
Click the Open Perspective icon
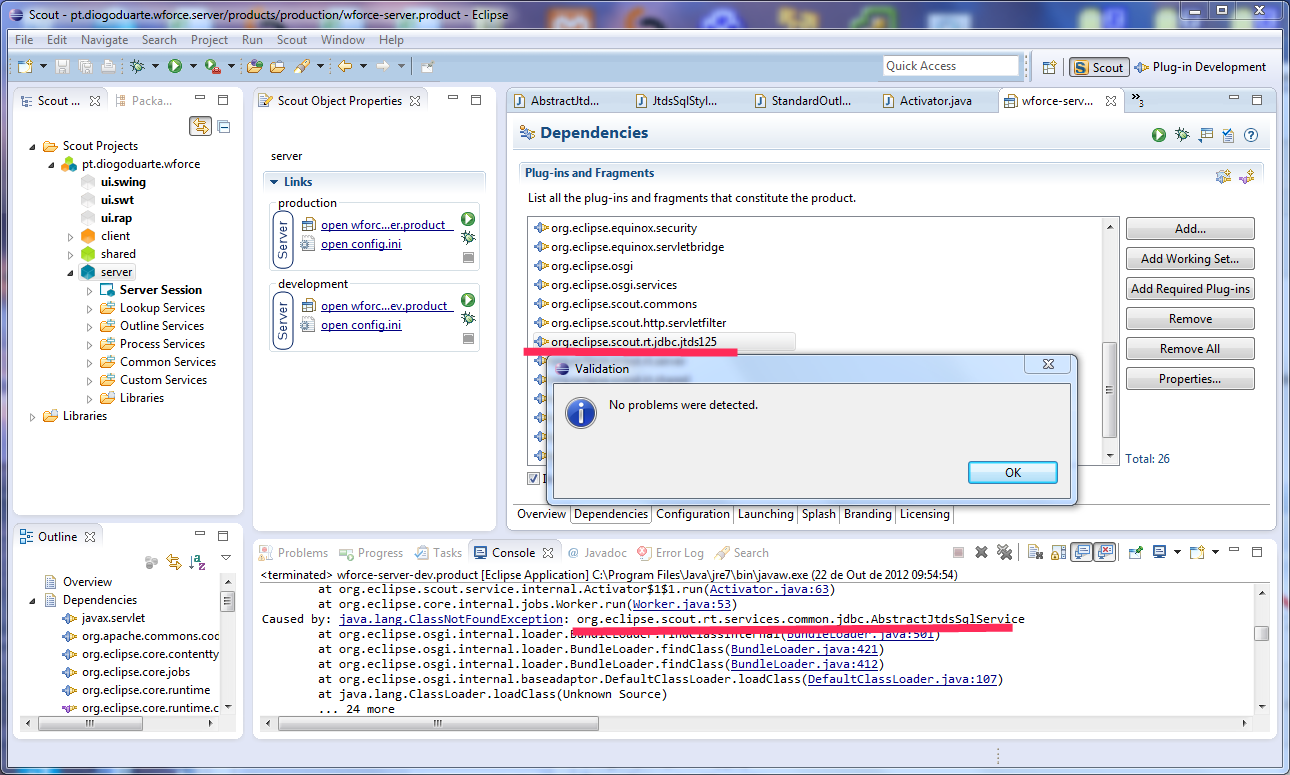(1049, 67)
